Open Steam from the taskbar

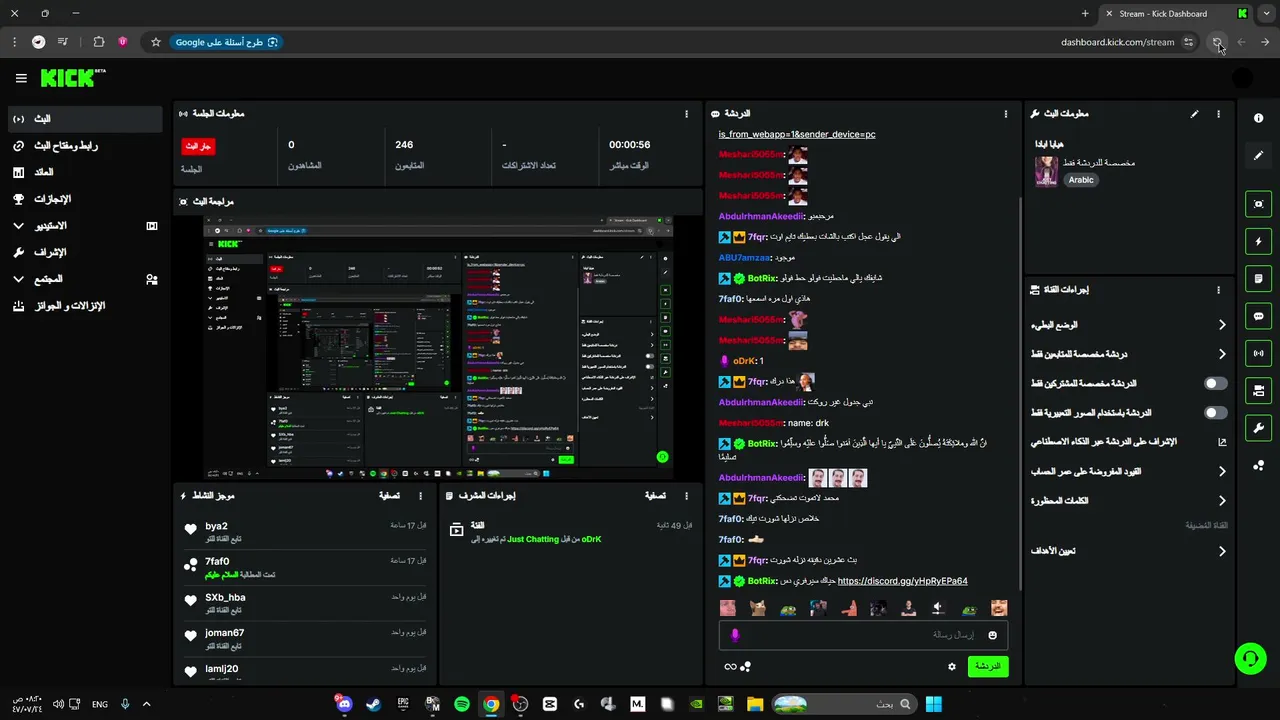pyautogui.click(x=372, y=704)
